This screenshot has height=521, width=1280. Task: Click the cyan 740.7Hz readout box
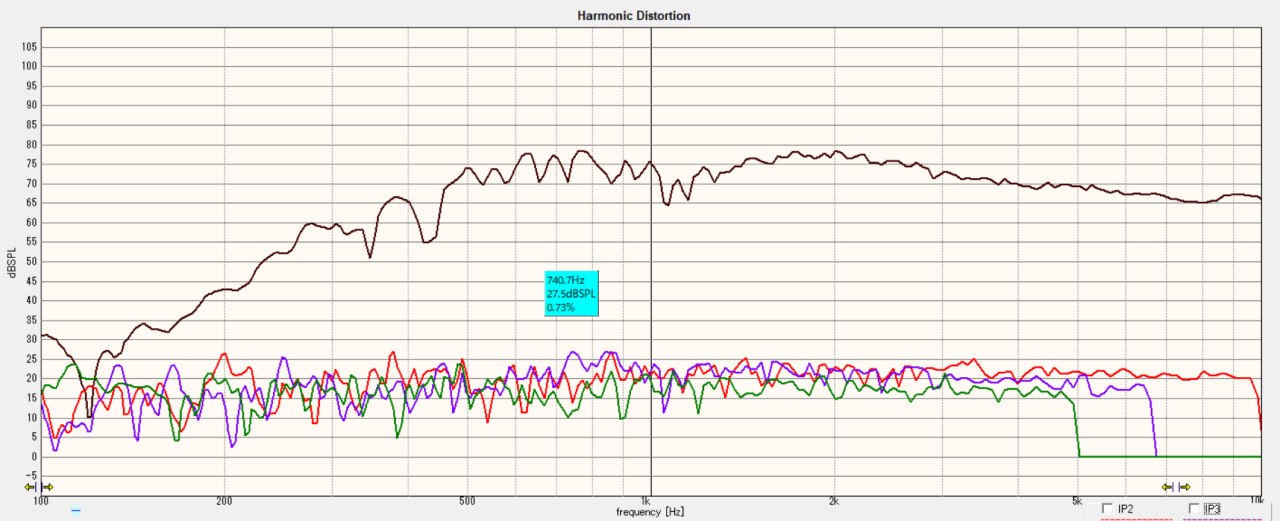(571, 294)
